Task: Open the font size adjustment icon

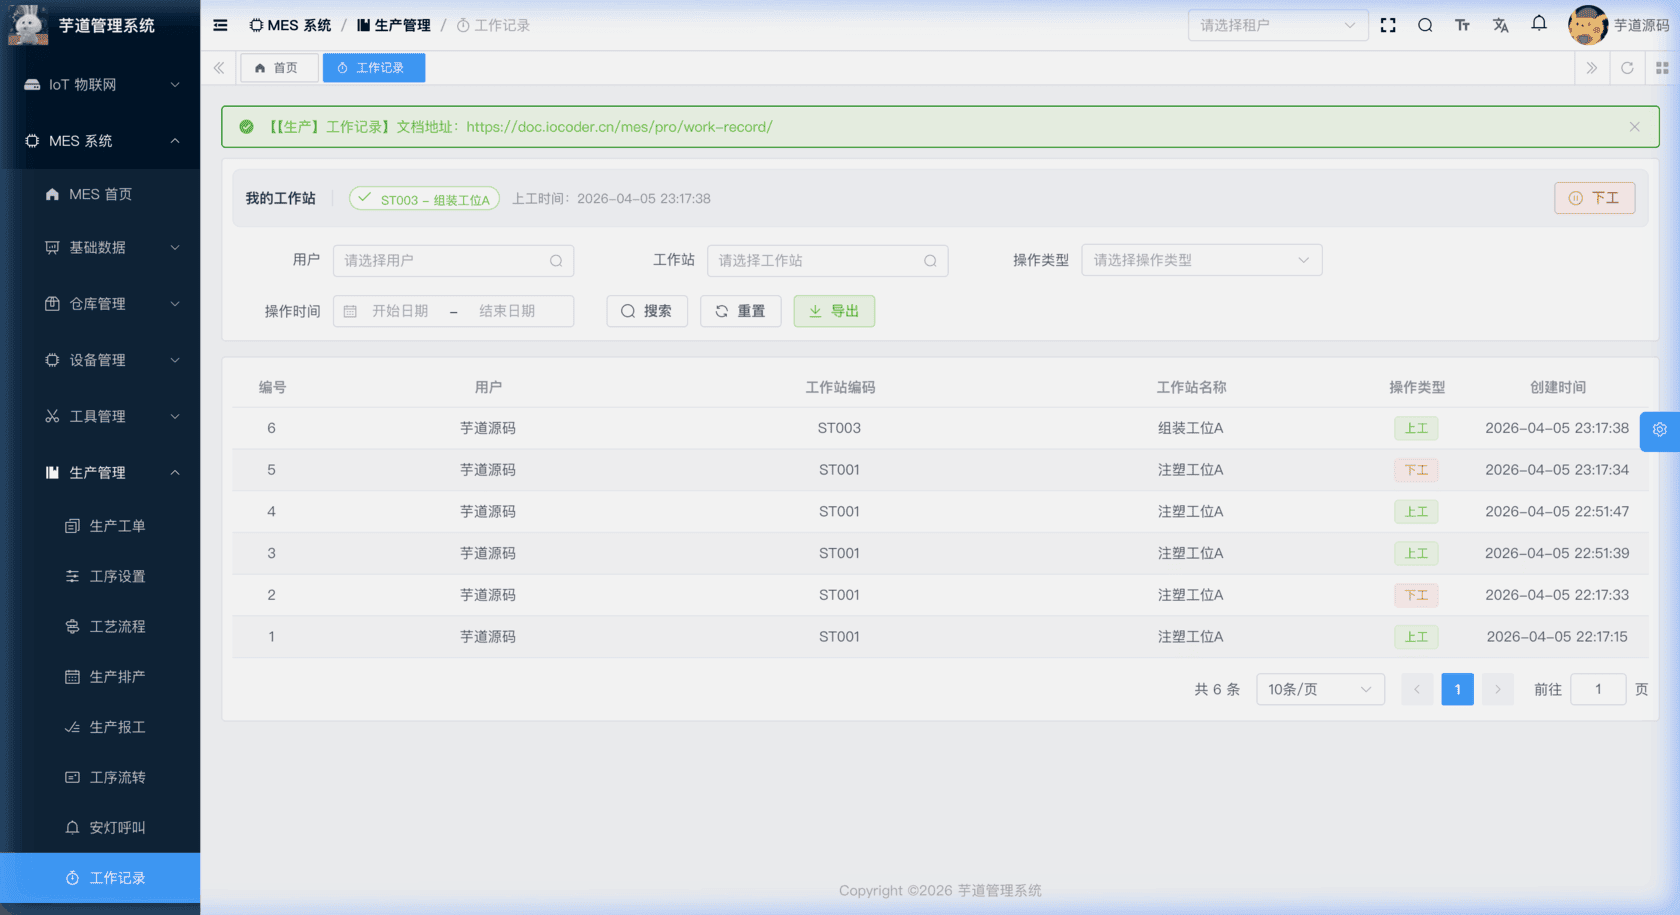Action: (x=1462, y=25)
